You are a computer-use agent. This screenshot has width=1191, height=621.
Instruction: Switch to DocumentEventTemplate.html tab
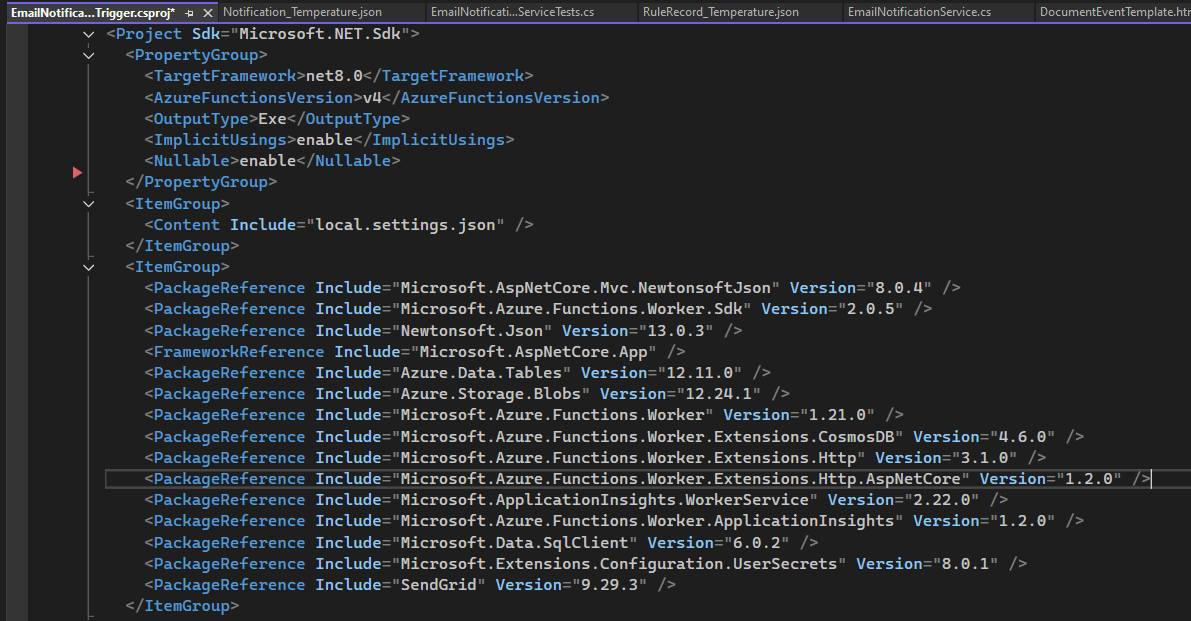[x=1114, y=12]
